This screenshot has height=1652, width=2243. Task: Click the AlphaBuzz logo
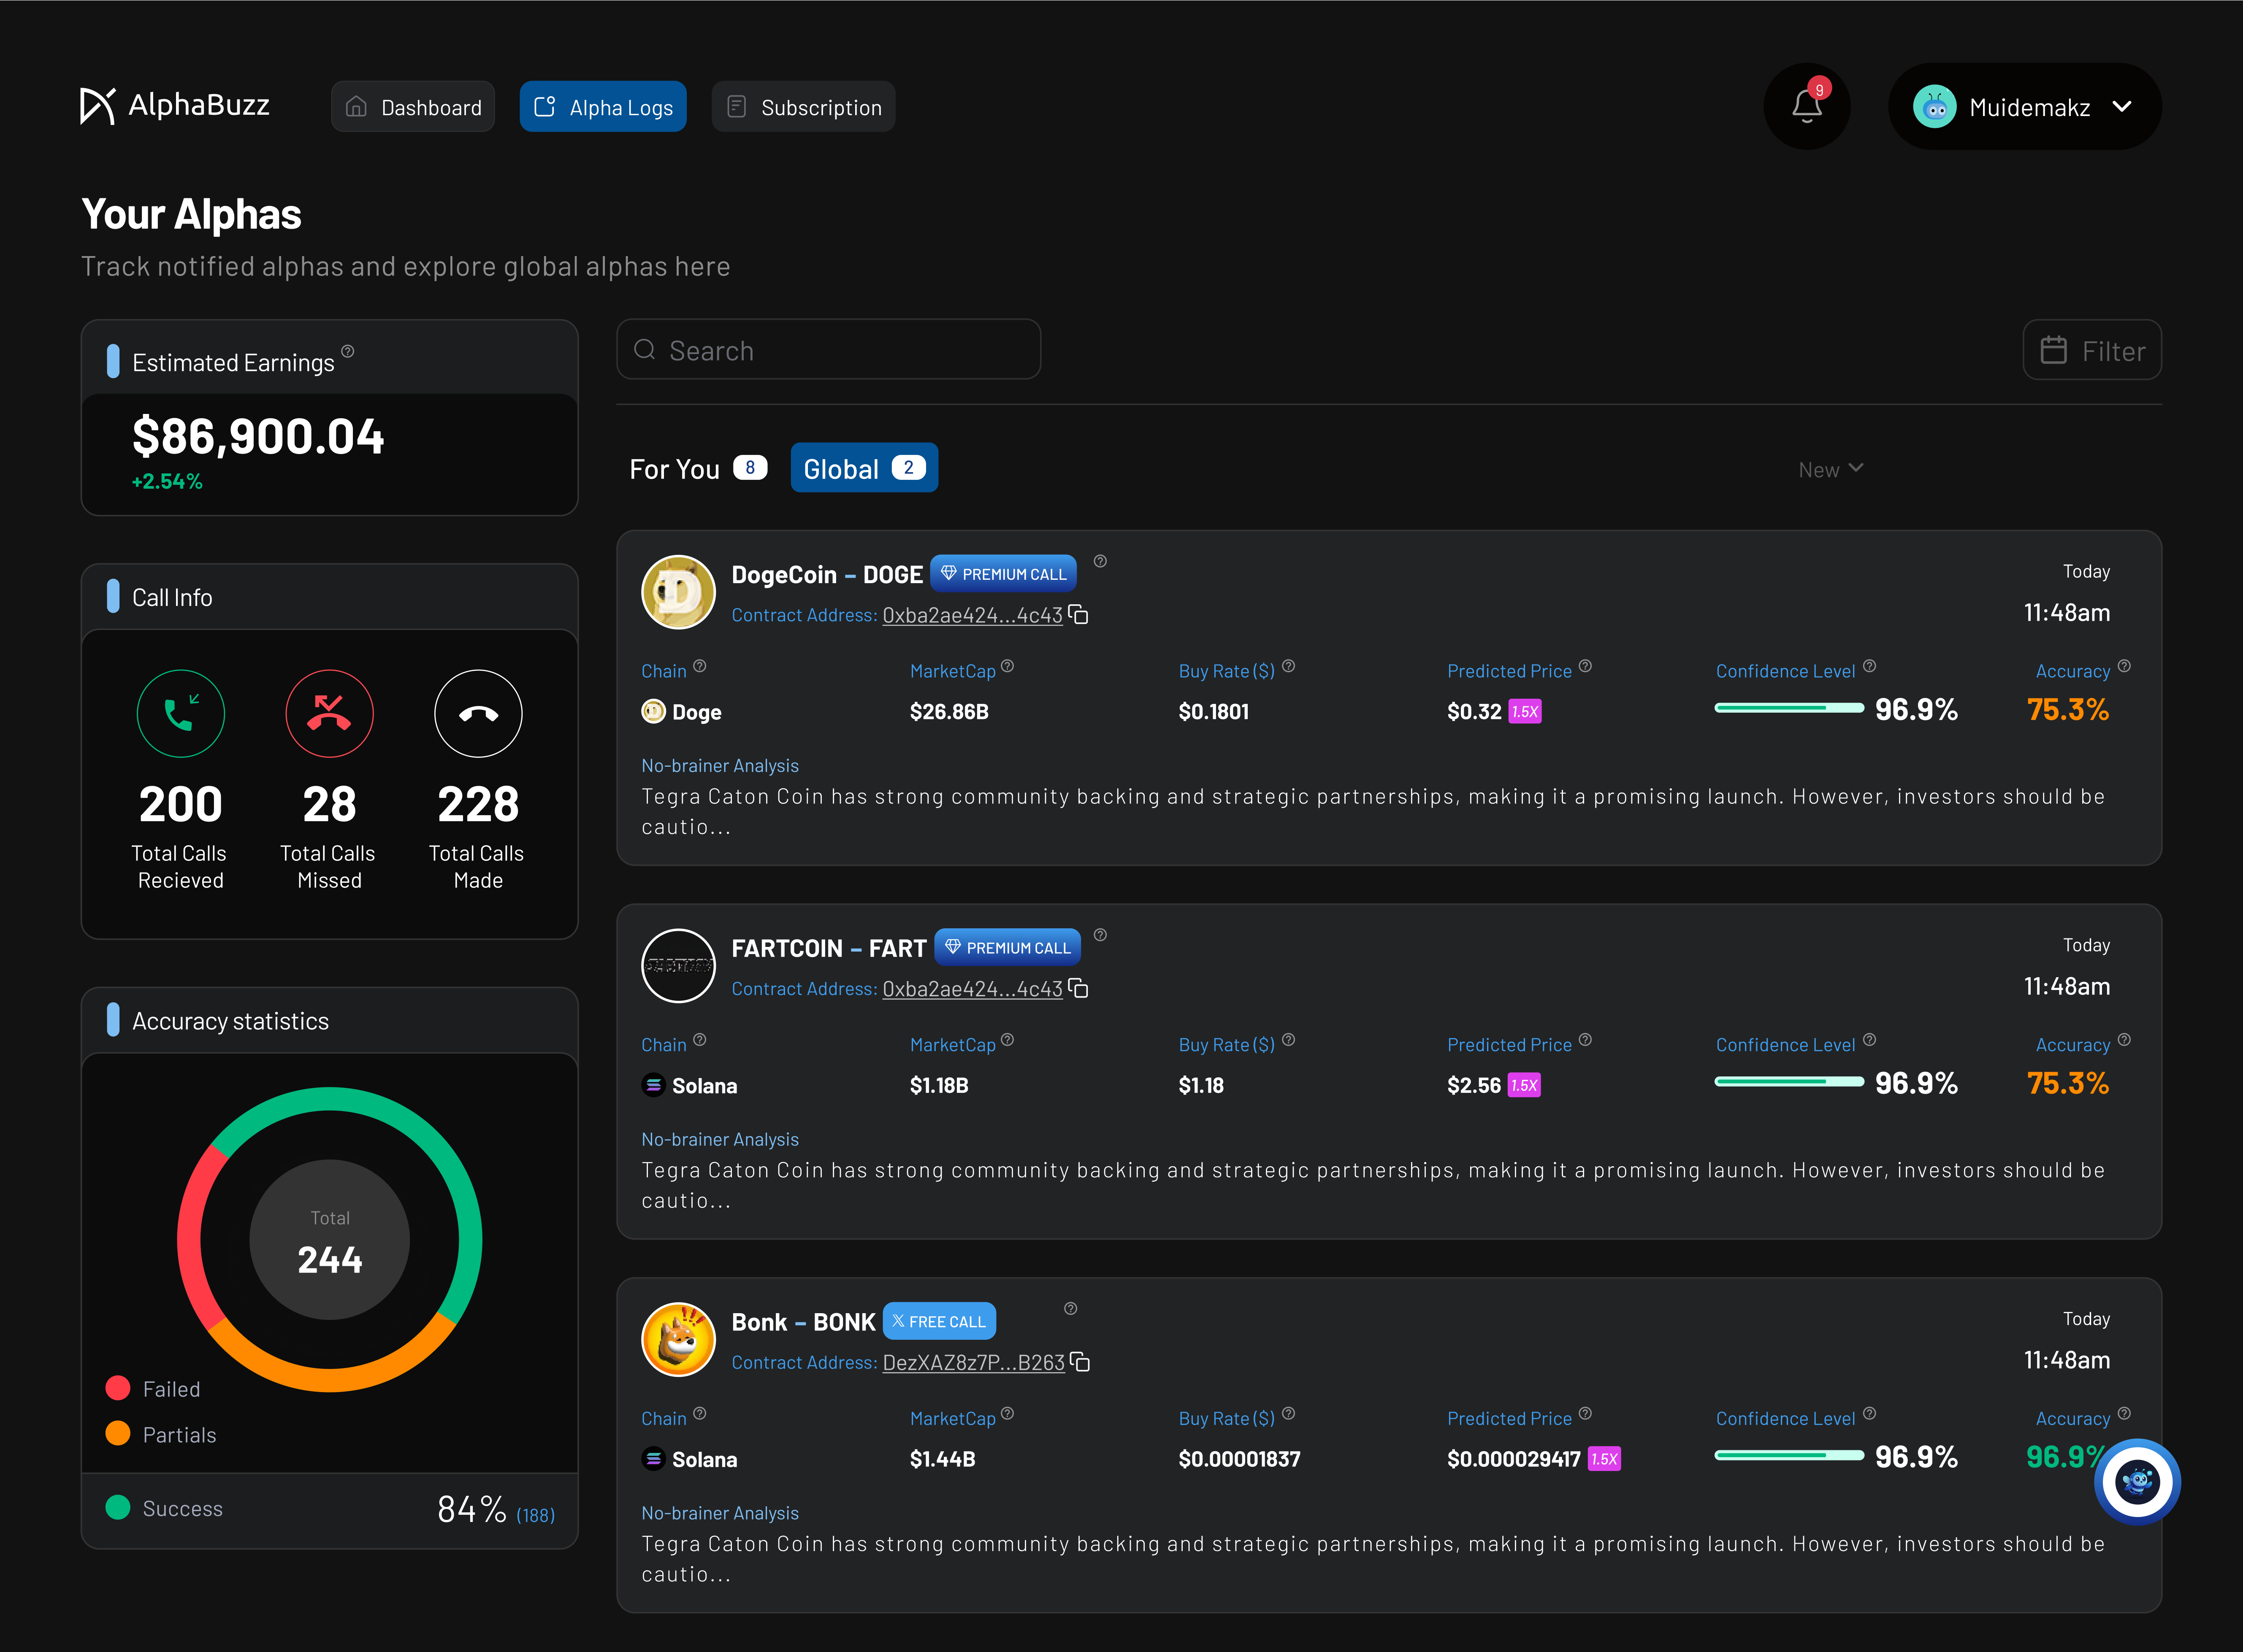point(175,105)
